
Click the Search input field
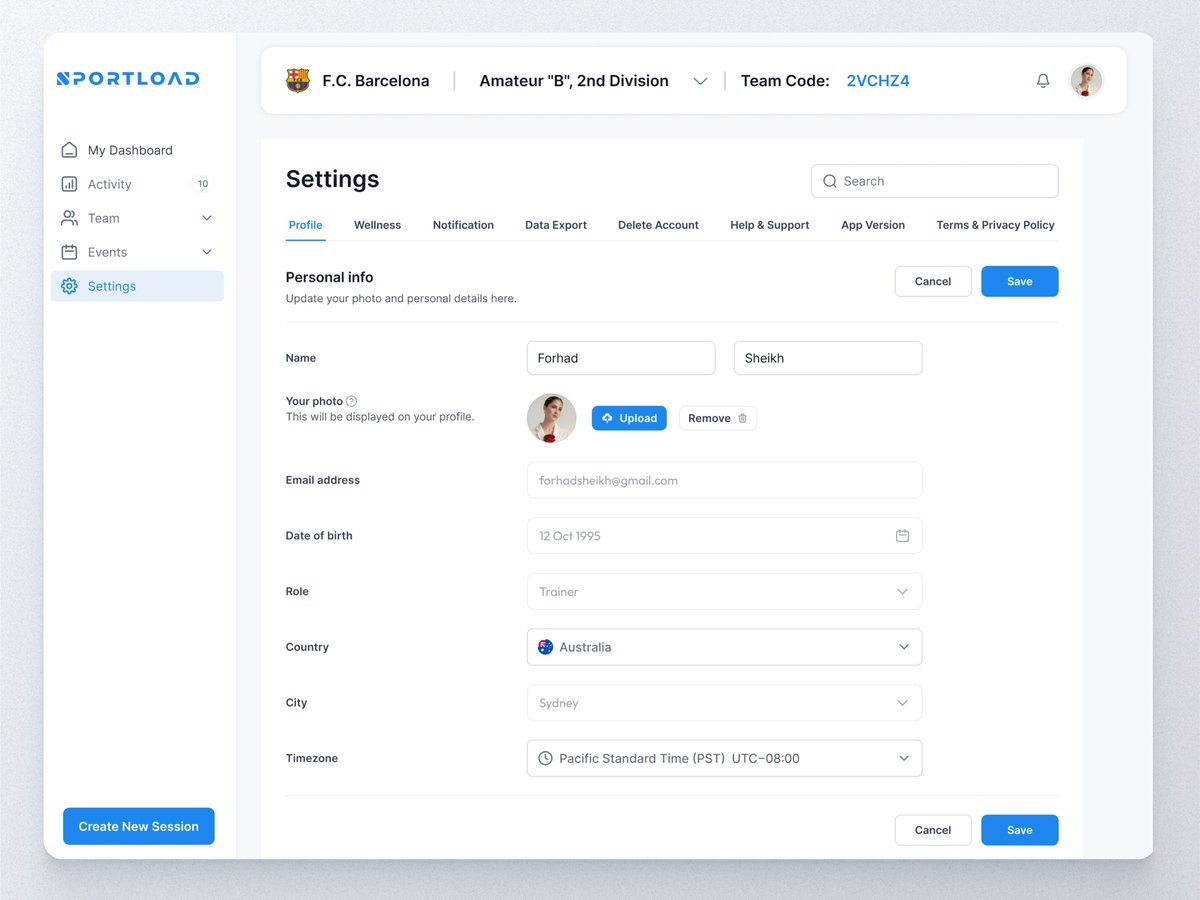click(935, 181)
